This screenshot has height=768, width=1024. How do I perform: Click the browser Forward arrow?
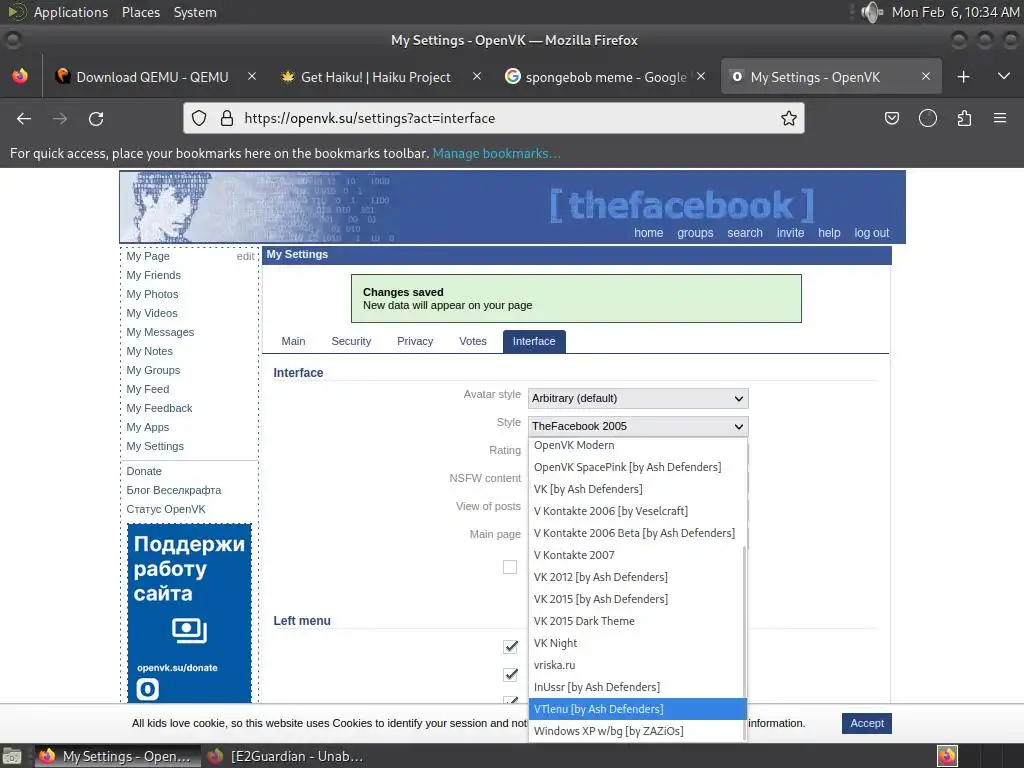(60, 118)
